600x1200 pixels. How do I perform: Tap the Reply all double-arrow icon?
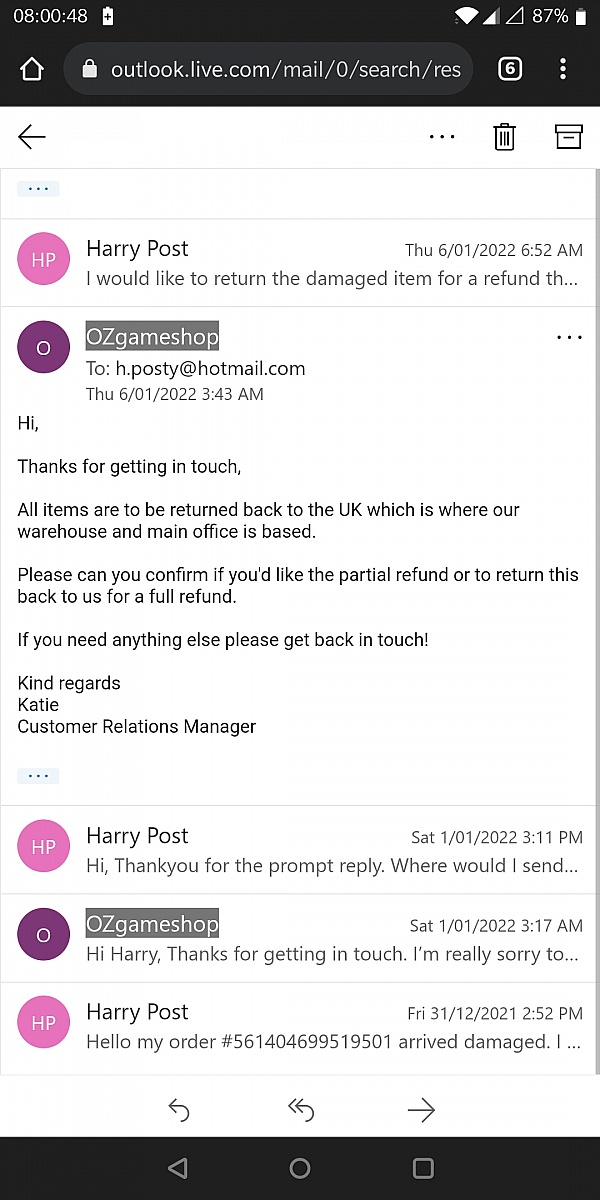(300, 1109)
